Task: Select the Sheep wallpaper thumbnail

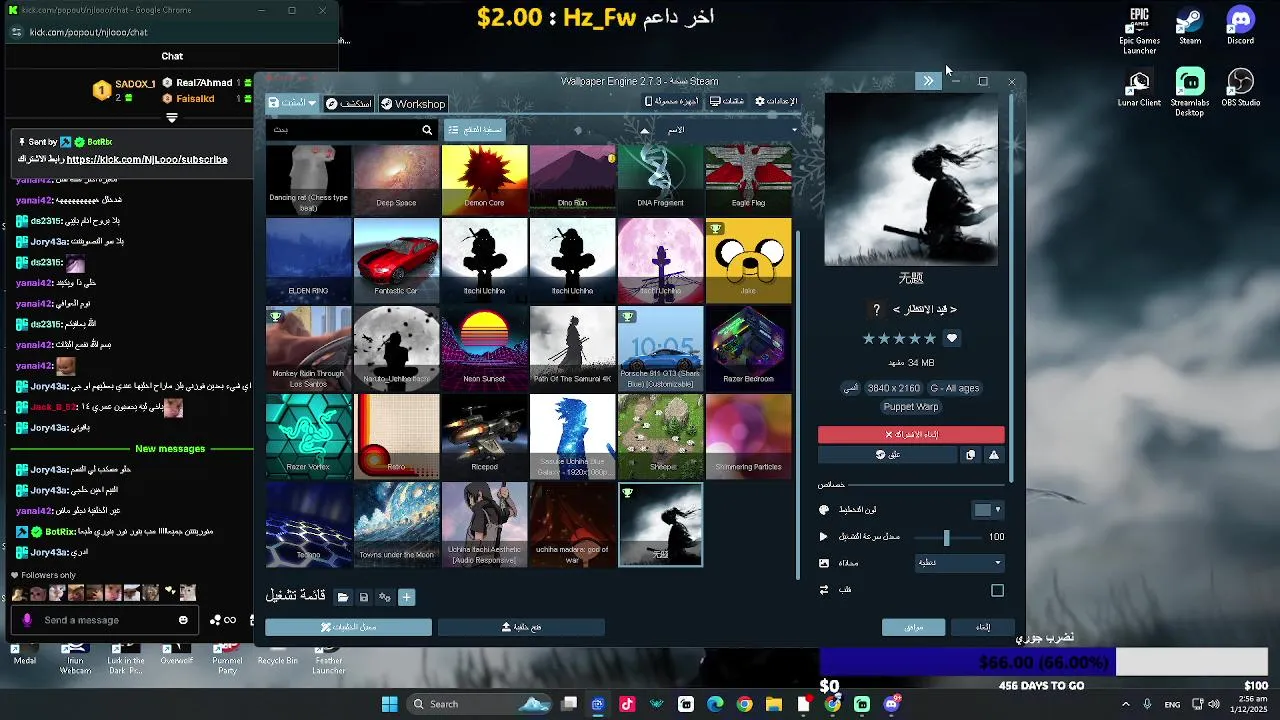Action: pyautogui.click(x=660, y=436)
